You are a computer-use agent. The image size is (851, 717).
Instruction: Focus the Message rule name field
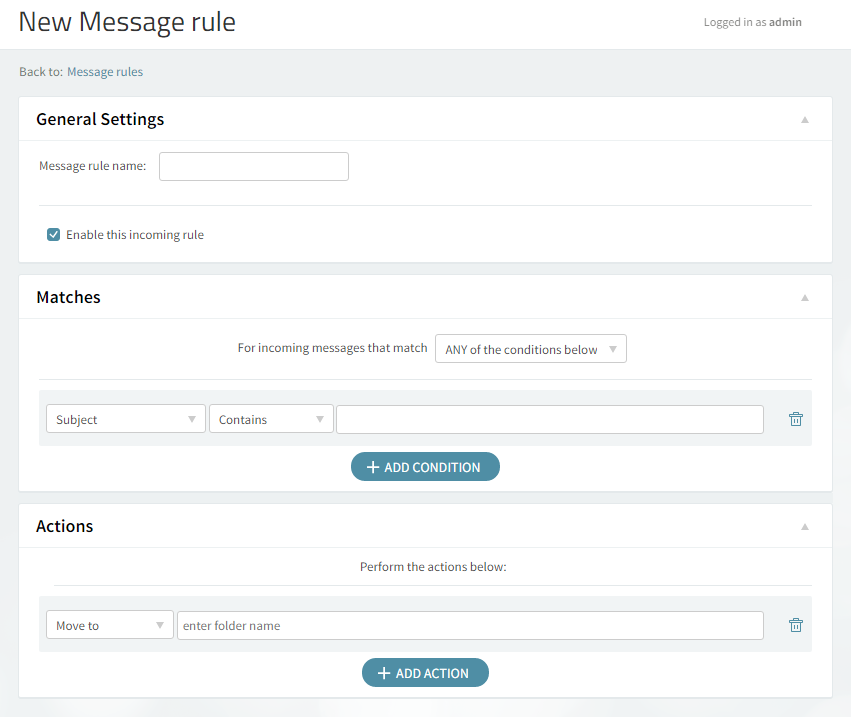254,166
